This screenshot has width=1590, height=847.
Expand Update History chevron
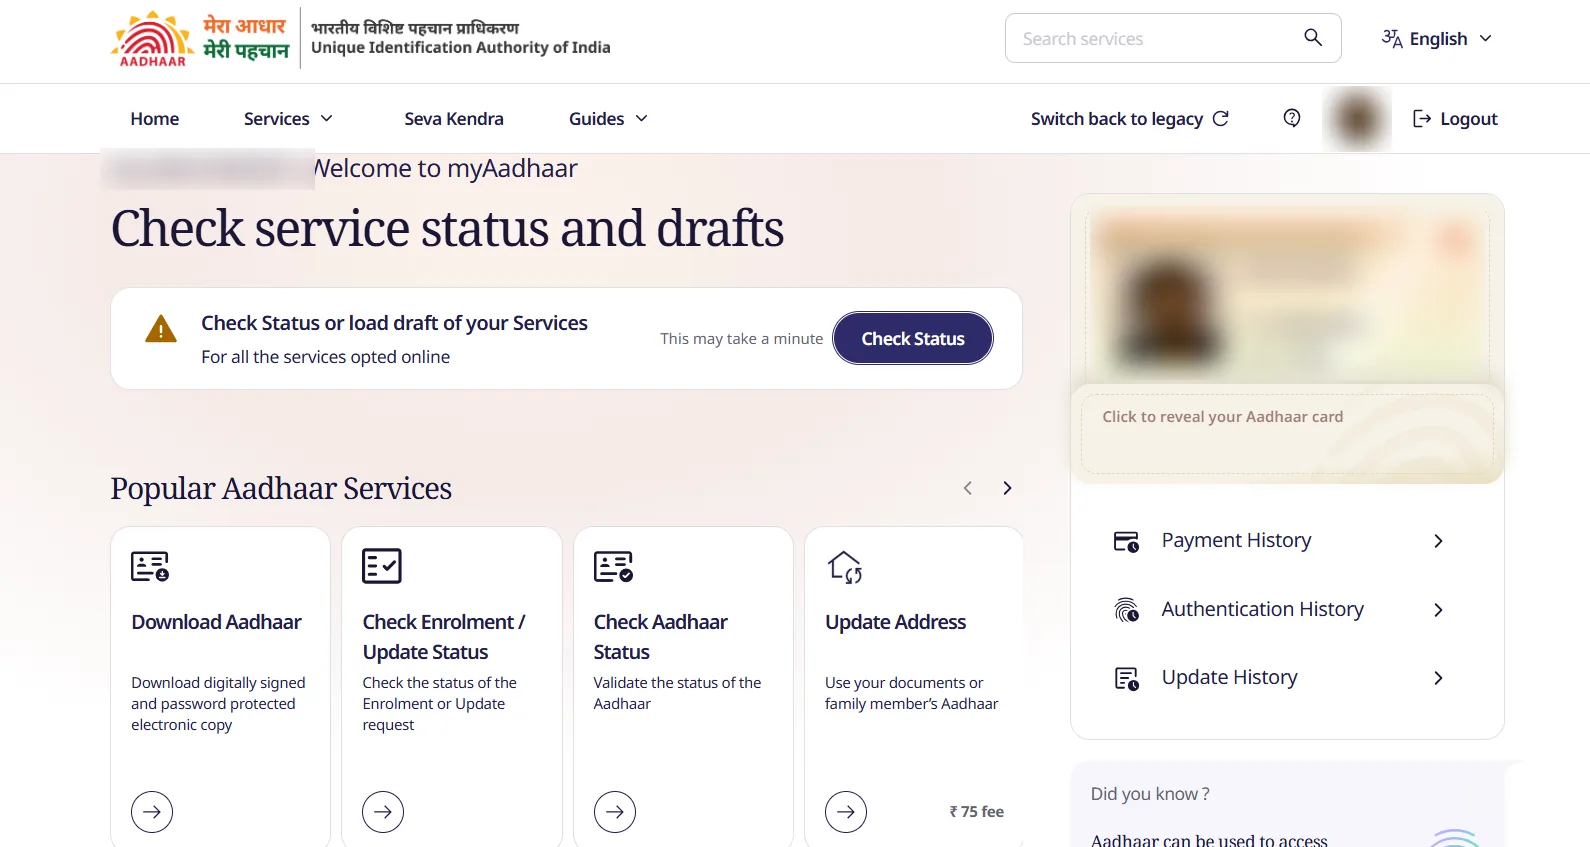click(1438, 678)
